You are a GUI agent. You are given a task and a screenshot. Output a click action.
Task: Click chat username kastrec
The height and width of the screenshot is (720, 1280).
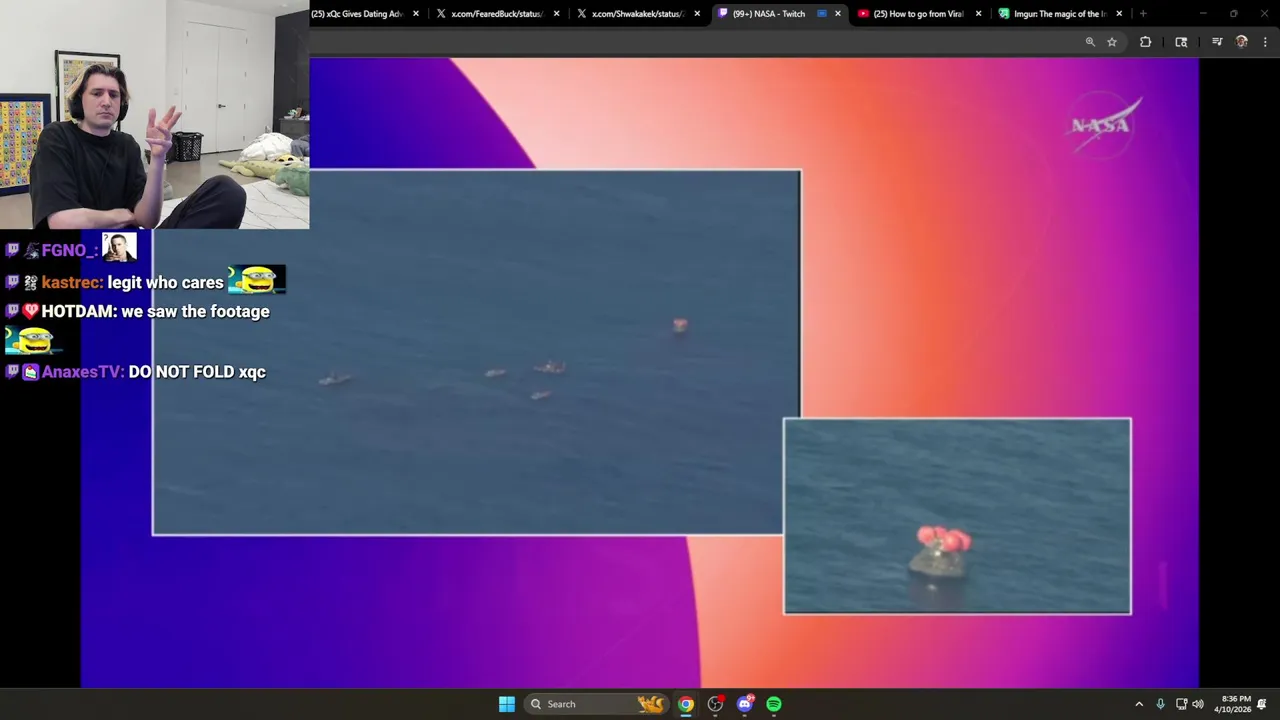click(72, 283)
